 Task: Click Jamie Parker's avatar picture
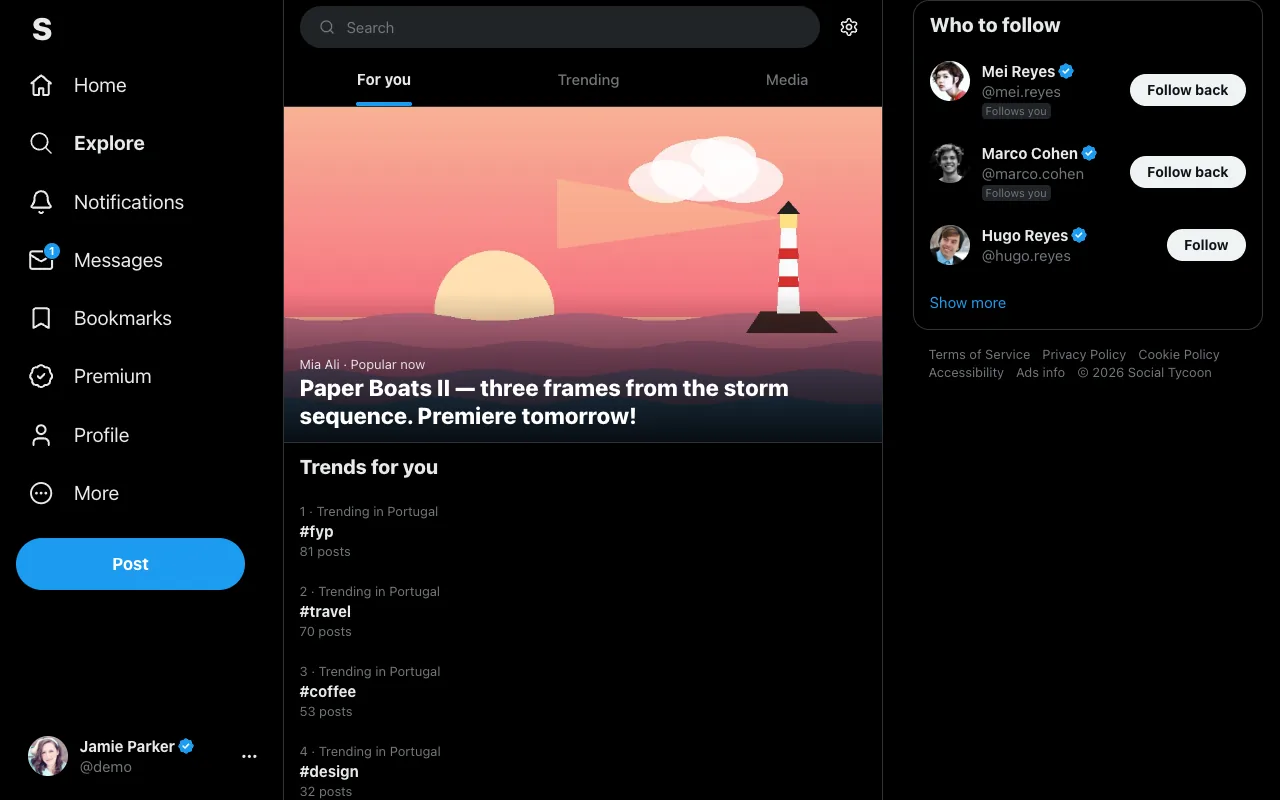pyautogui.click(x=48, y=757)
